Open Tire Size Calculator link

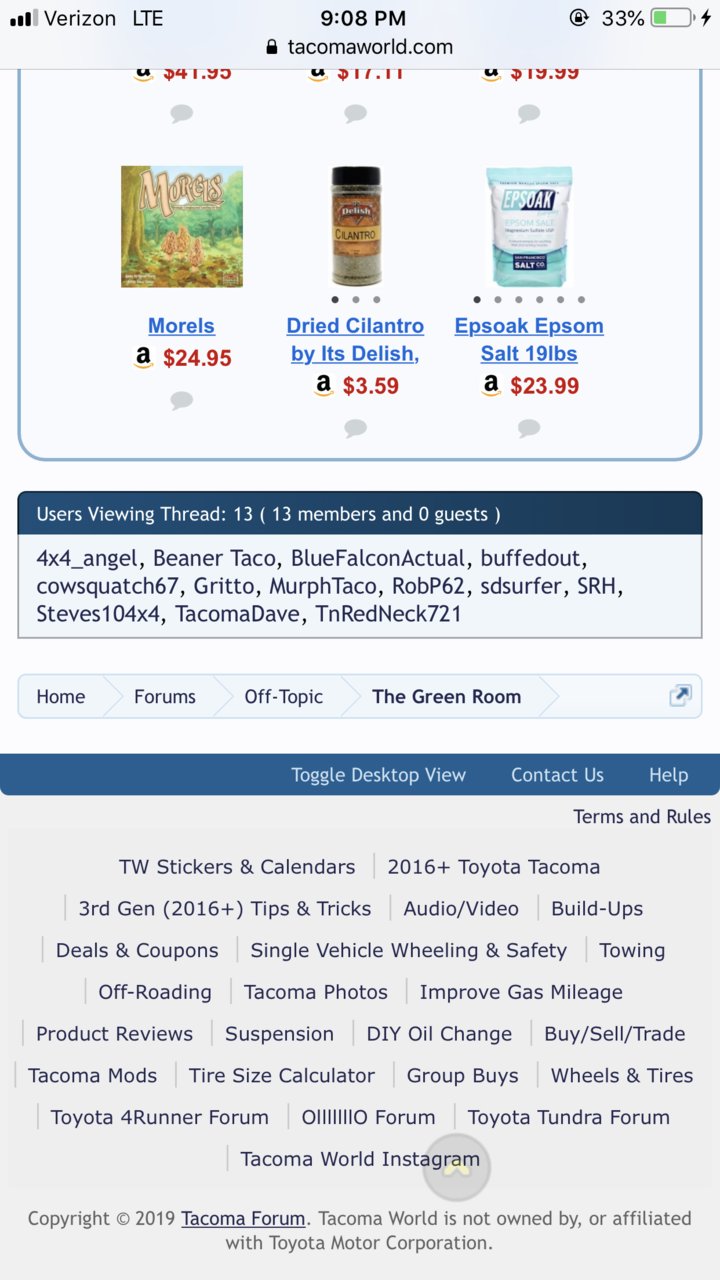coord(282,1076)
